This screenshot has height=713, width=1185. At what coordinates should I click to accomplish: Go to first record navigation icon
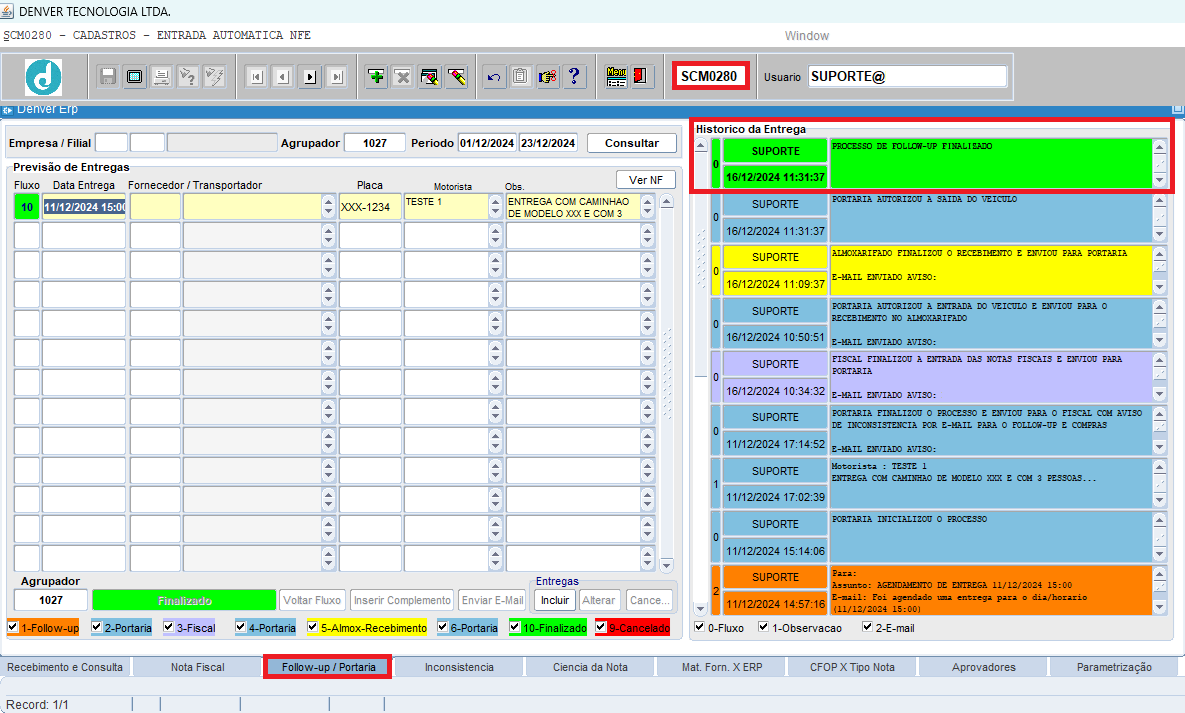(x=257, y=76)
